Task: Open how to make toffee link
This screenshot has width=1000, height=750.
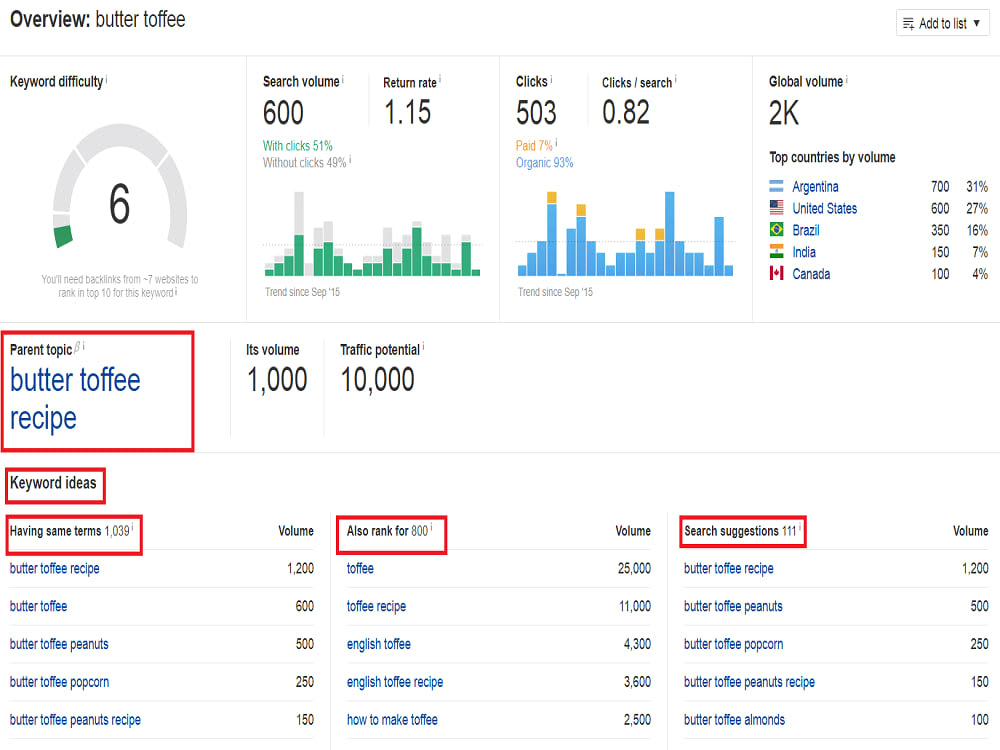Action: click(x=392, y=720)
